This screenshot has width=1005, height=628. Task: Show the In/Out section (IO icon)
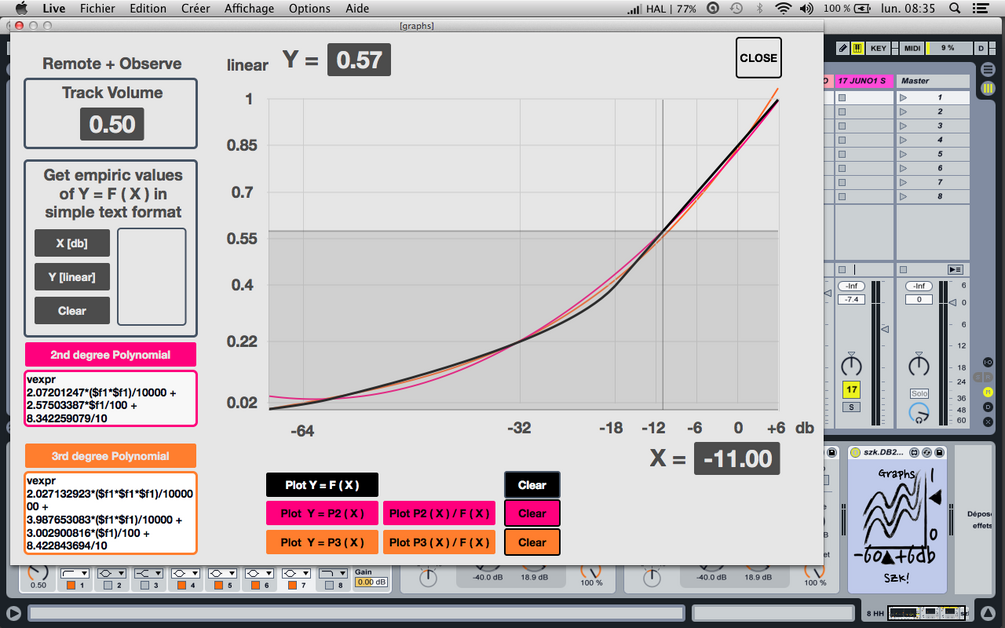[988, 362]
